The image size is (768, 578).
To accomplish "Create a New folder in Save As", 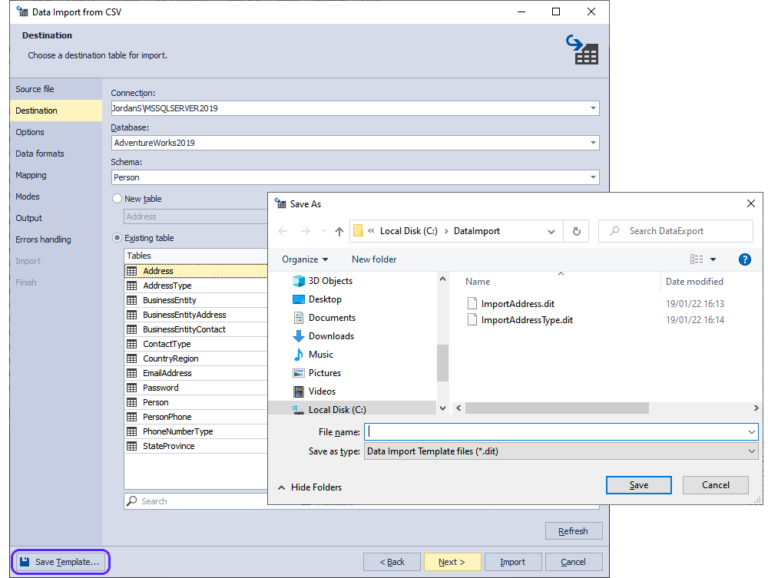I will 374,259.
